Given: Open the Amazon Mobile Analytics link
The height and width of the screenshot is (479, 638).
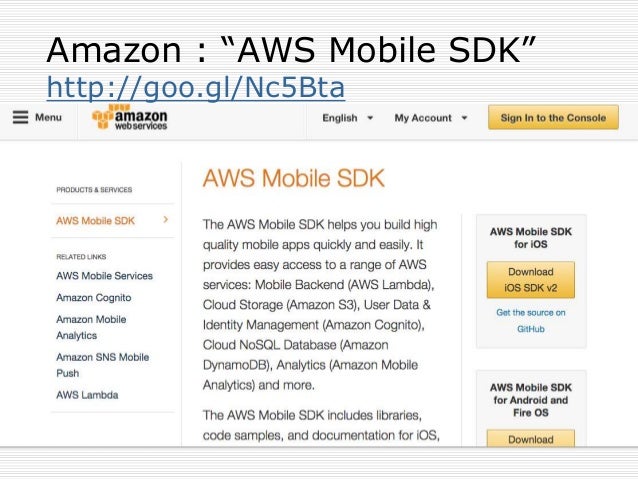Looking at the screenshot, I should [91, 327].
